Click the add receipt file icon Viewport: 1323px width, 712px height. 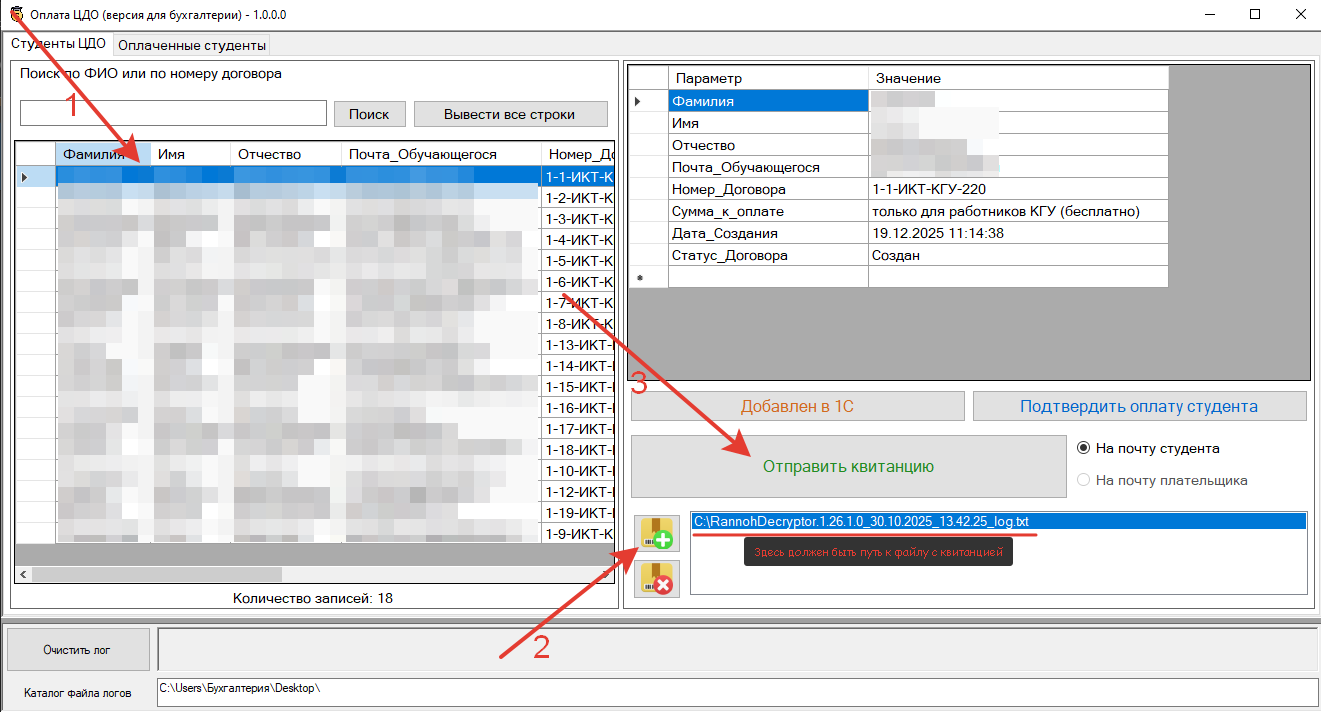pos(656,533)
